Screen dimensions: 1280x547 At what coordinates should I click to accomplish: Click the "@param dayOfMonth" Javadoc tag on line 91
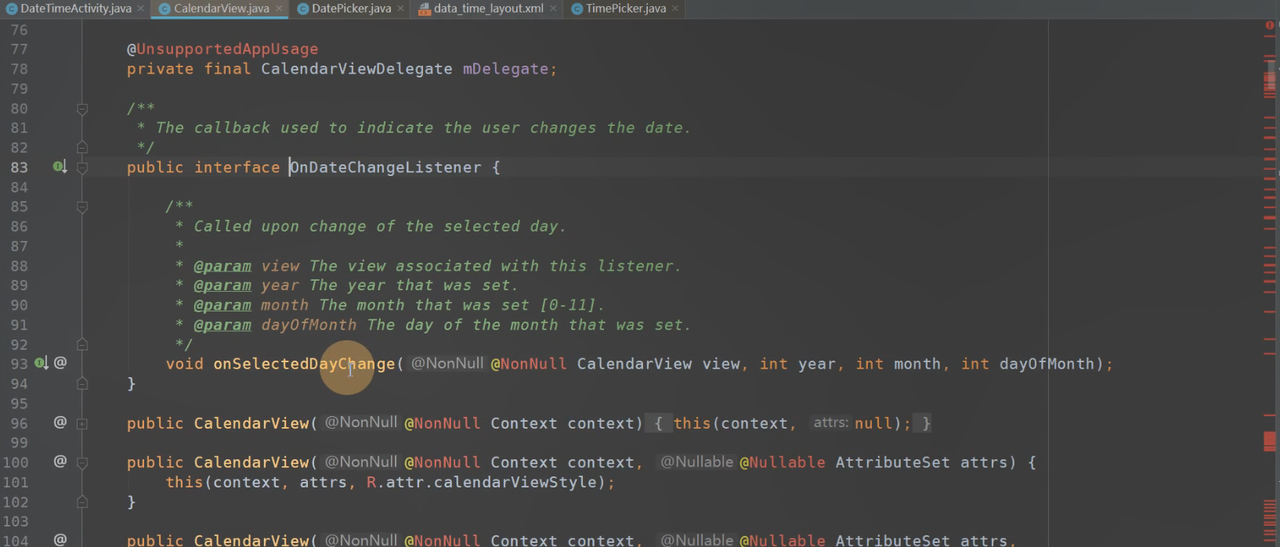(x=275, y=325)
